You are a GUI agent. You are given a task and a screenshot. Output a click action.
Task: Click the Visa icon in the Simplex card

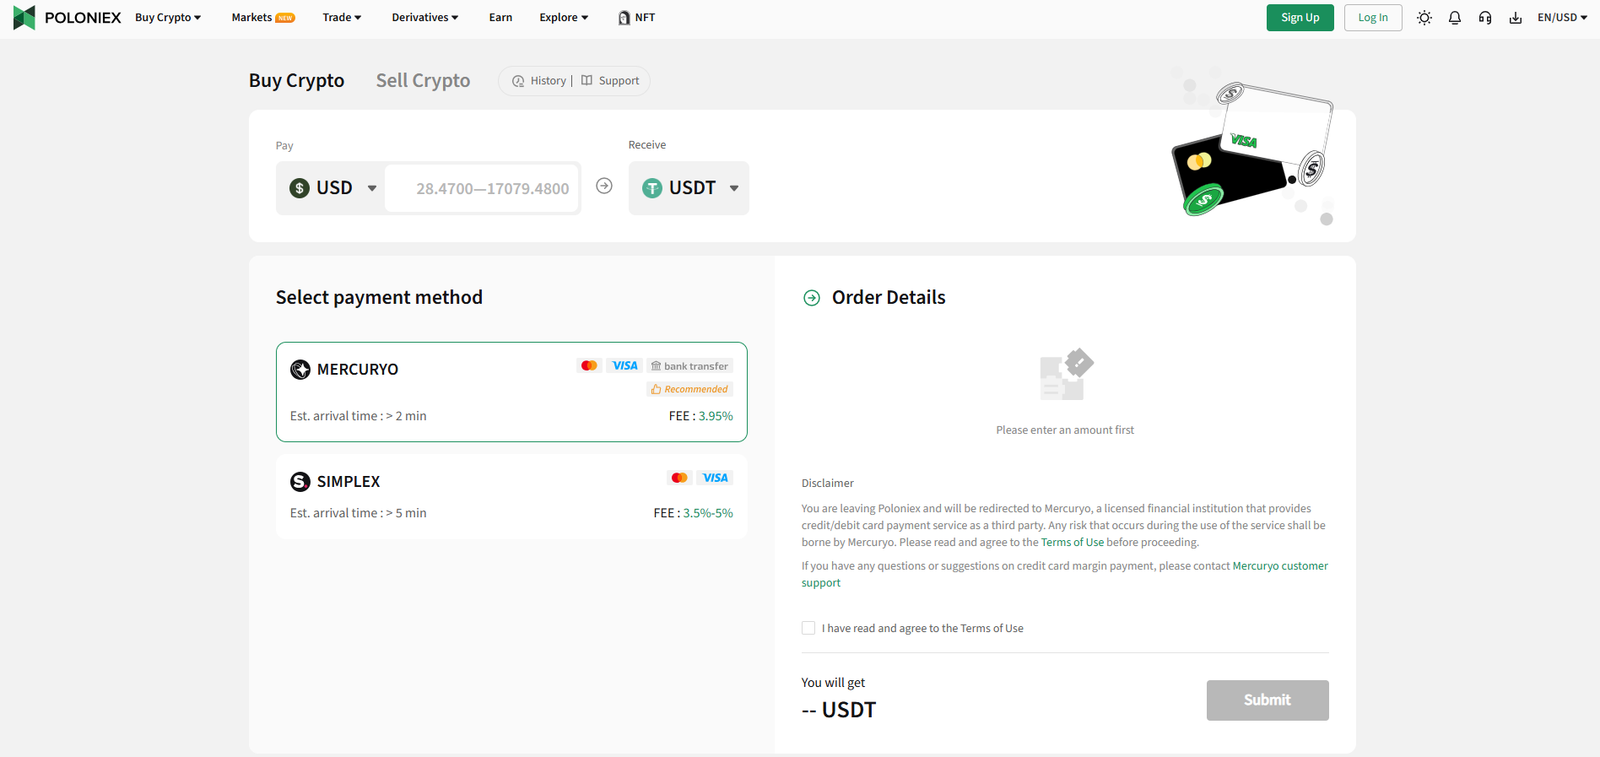click(715, 478)
